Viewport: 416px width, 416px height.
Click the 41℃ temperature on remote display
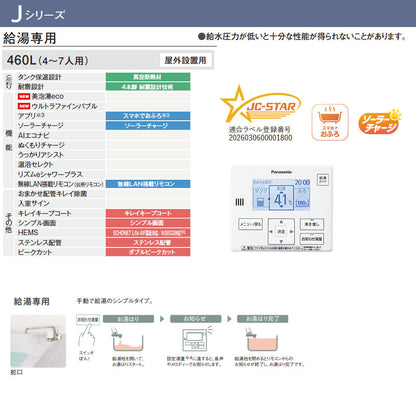[x=282, y=199]
